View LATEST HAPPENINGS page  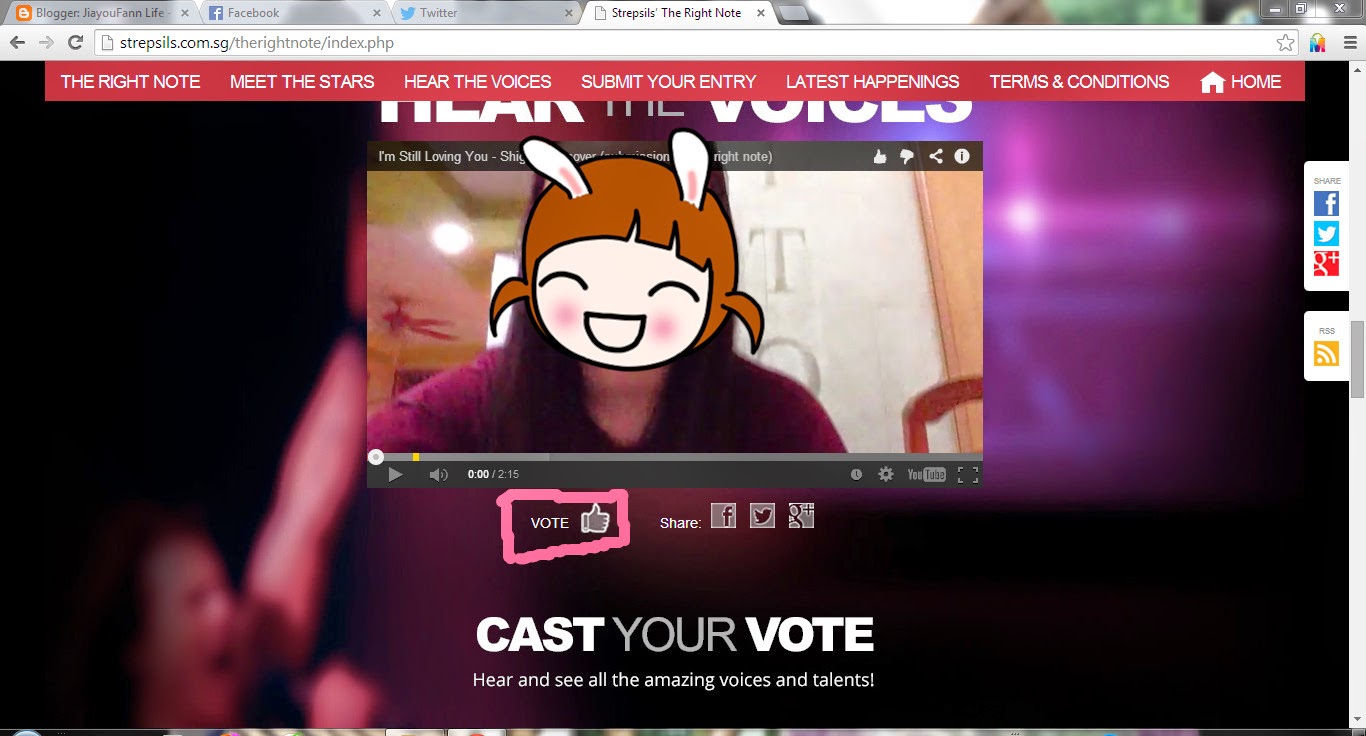tap(873, 82)
